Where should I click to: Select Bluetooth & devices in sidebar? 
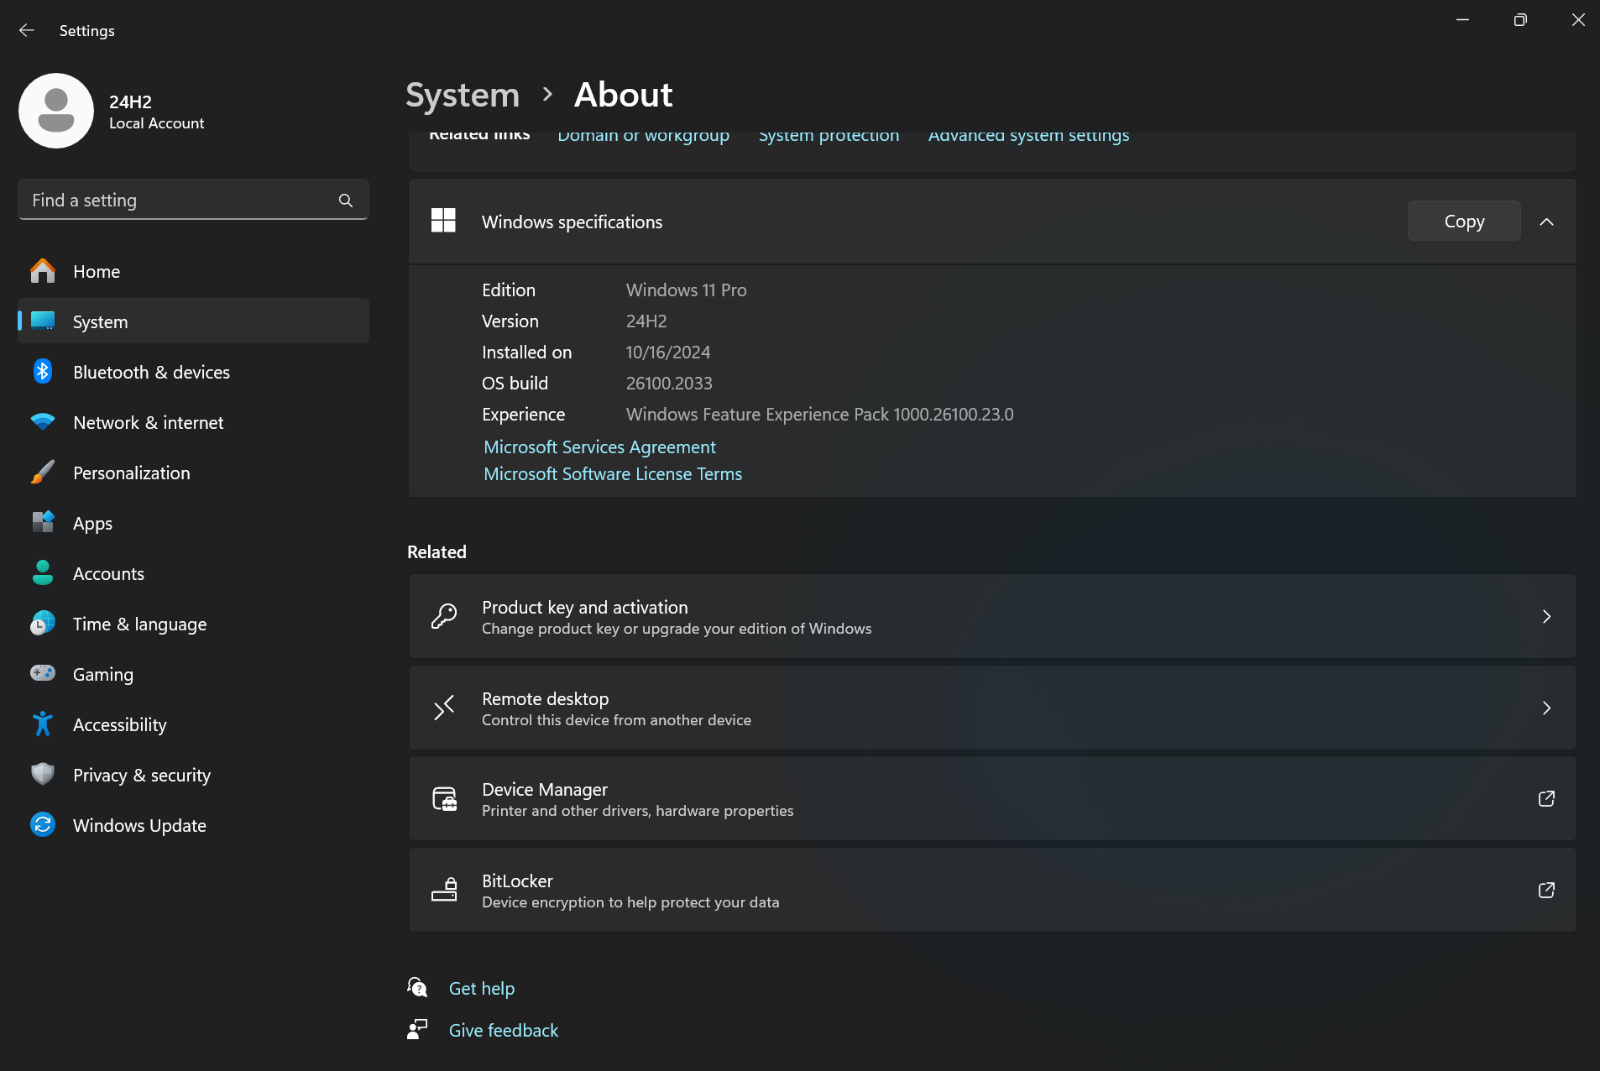pos(193,372)
